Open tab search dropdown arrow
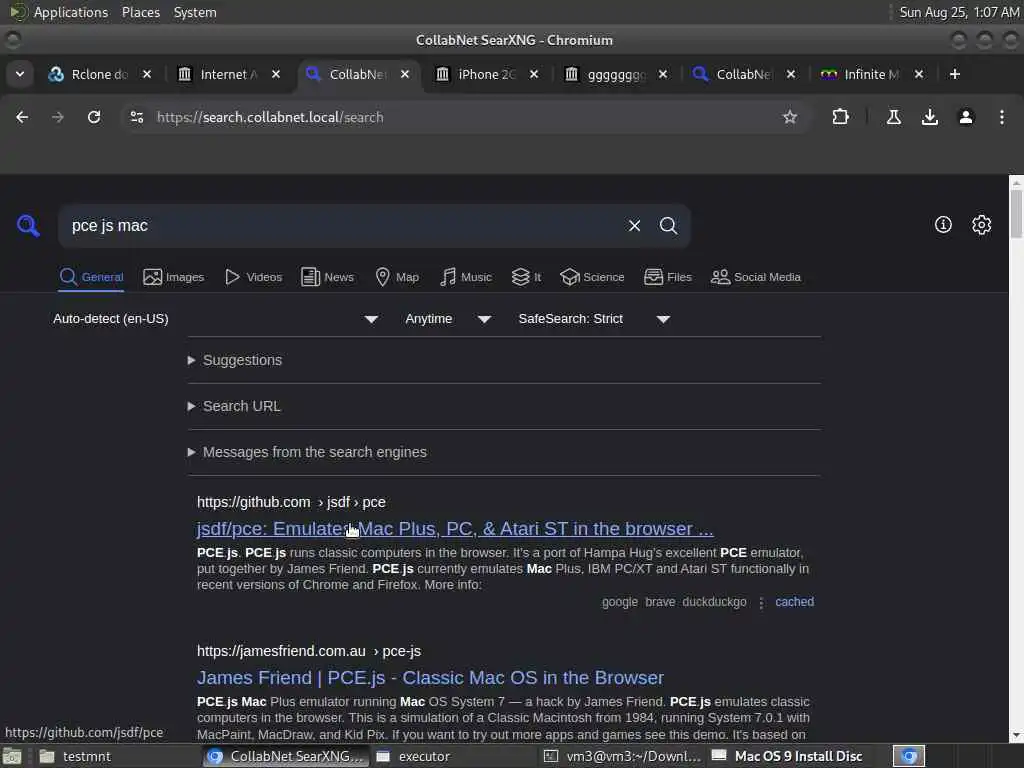The width and height of the screenshot is (1024, 768). (20, 74)
